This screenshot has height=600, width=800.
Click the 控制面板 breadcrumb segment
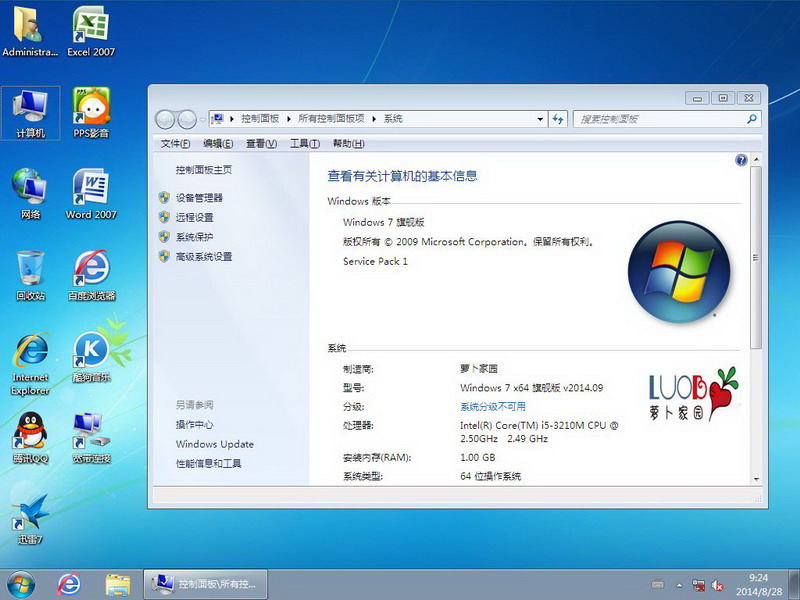click(260, 119)
